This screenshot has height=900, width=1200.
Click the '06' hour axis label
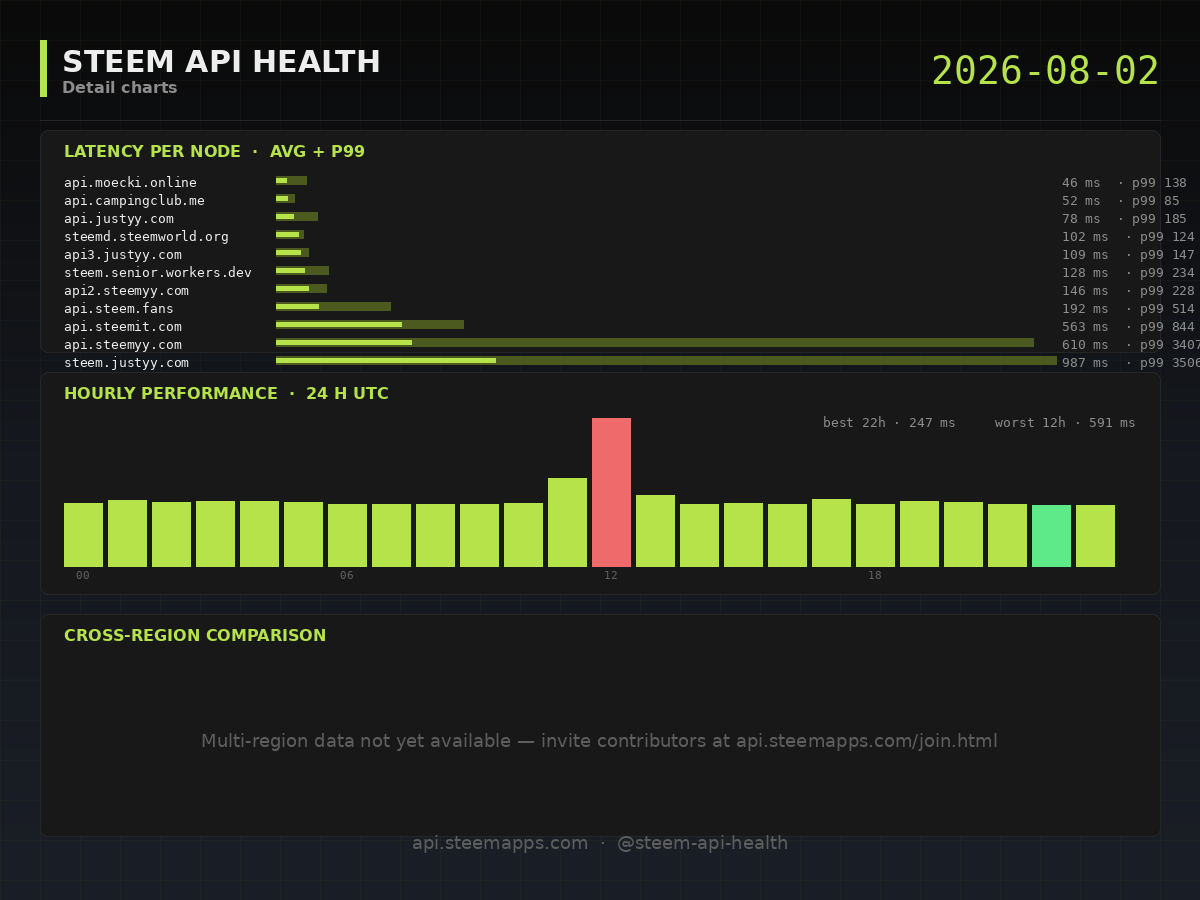[347, 576]
